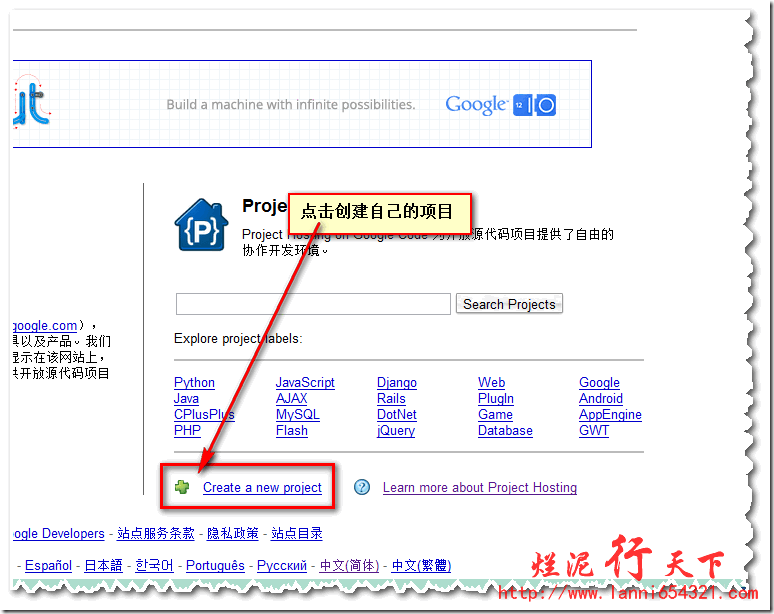The image size is (774, 614).
Task: Open the AppEngine label link
Action: 610,415
